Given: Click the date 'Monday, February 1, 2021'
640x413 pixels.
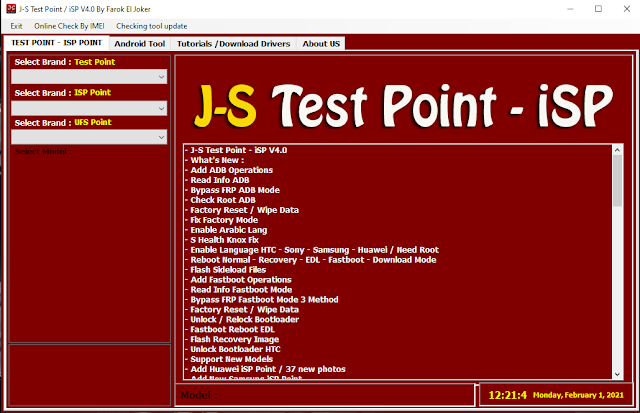Looking at the screenshot, I should click(x=578, y=395).
